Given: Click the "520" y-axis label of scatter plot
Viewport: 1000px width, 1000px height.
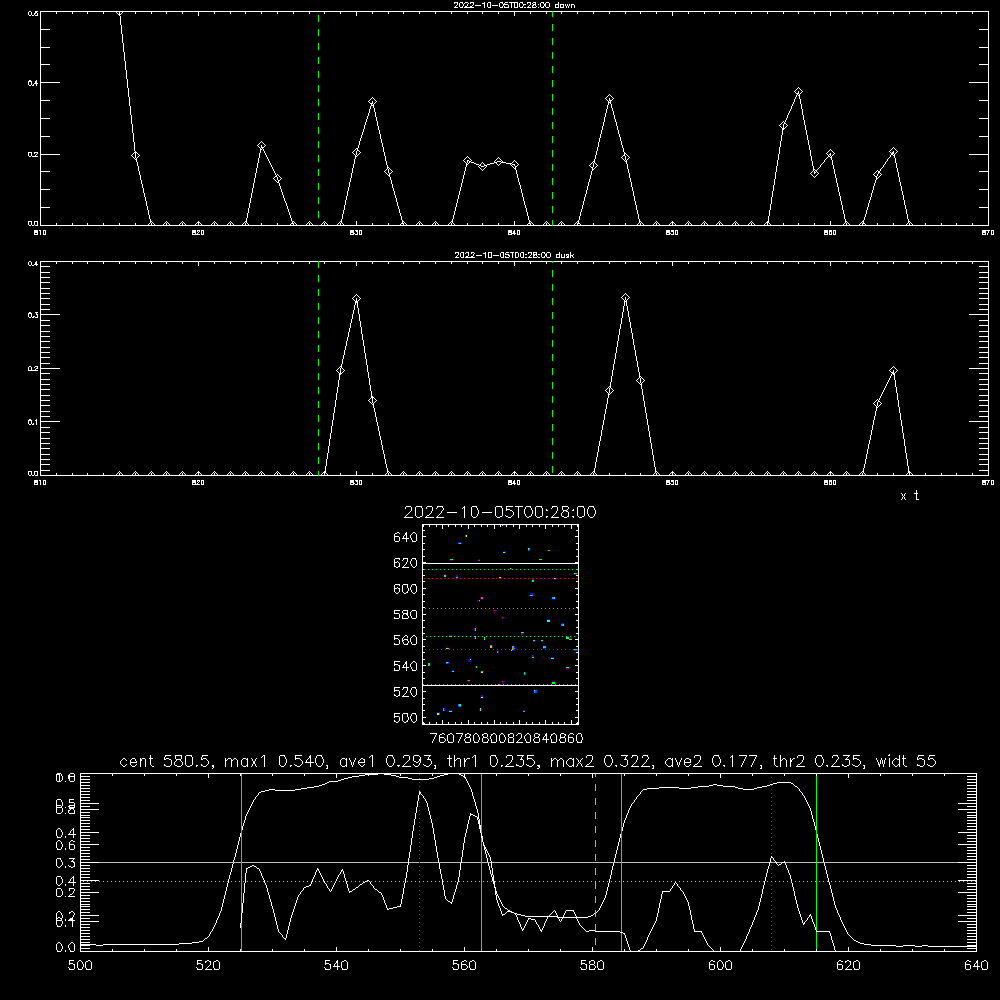Looking at the screenshot, I should pyautogui.click(x=405, y=692).
